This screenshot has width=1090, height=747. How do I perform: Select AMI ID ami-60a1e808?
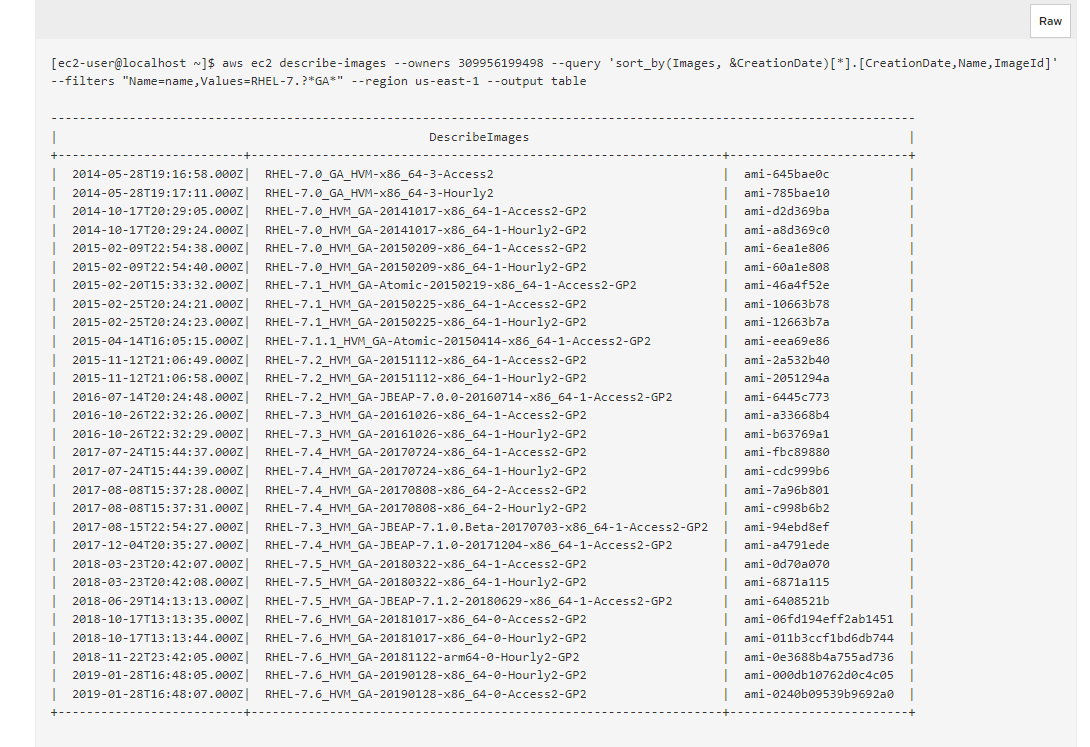(786, 267)
